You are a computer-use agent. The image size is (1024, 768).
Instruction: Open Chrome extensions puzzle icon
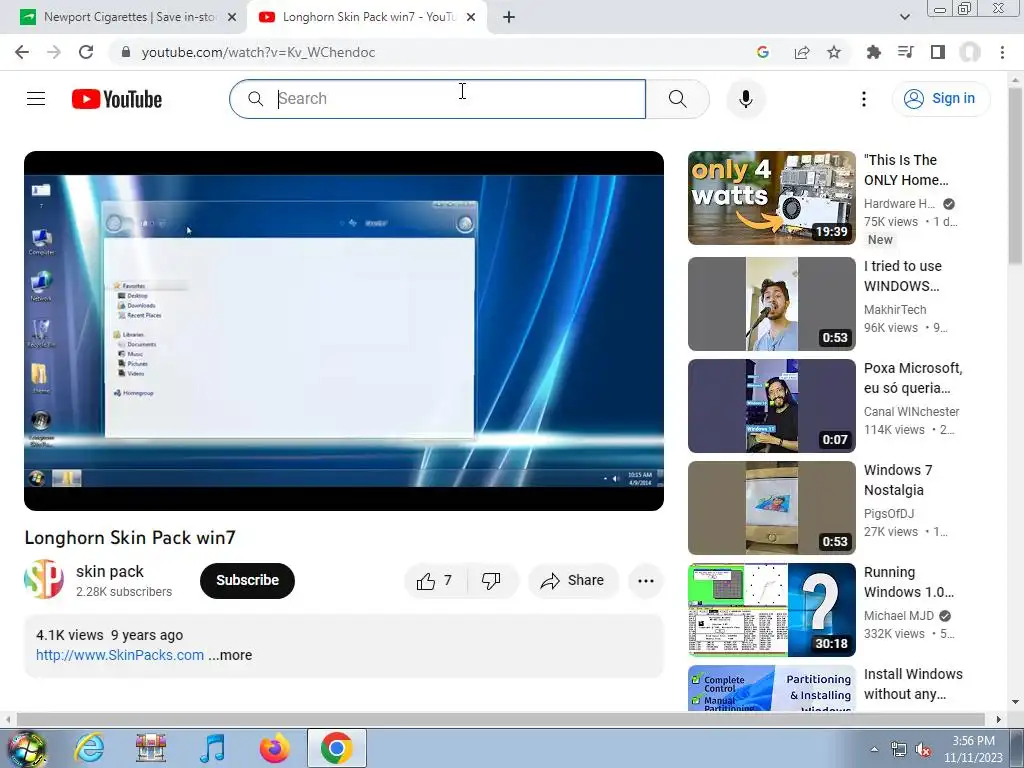click(x=873, y=52)
